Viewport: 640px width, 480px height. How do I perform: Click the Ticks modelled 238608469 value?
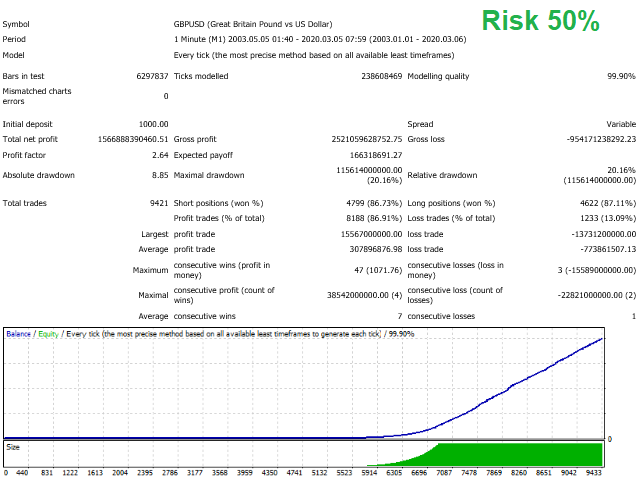coord(368,76)
